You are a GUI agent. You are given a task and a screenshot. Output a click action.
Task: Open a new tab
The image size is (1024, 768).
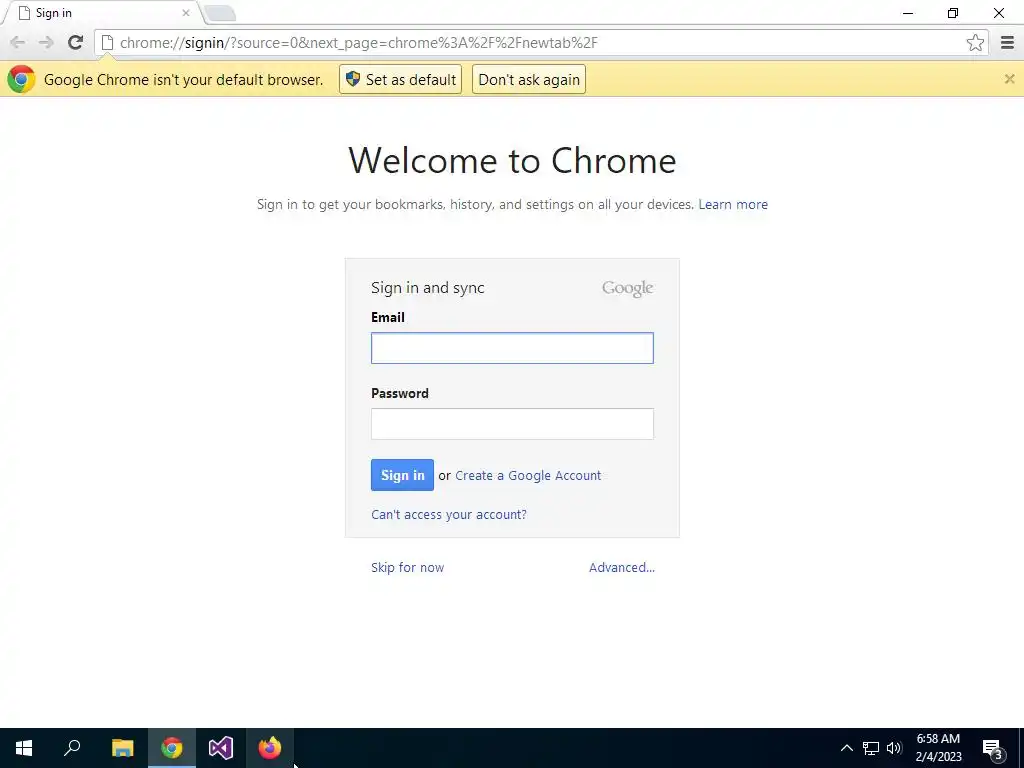[219, 13]
